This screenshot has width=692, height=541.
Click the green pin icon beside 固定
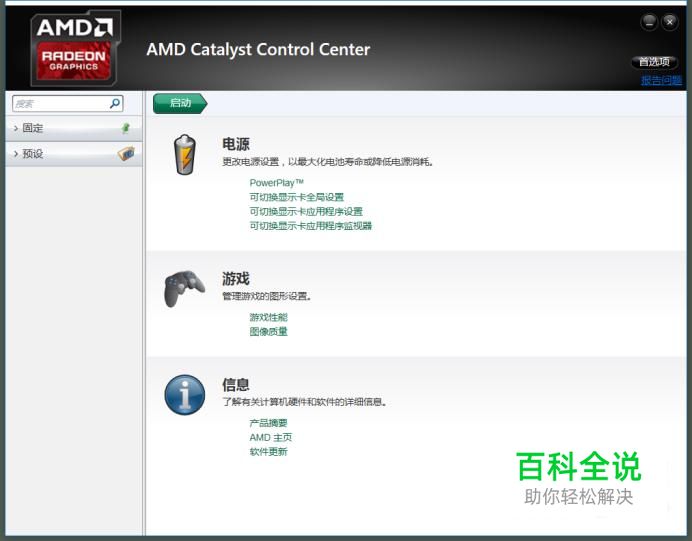(x=126, y=128)
